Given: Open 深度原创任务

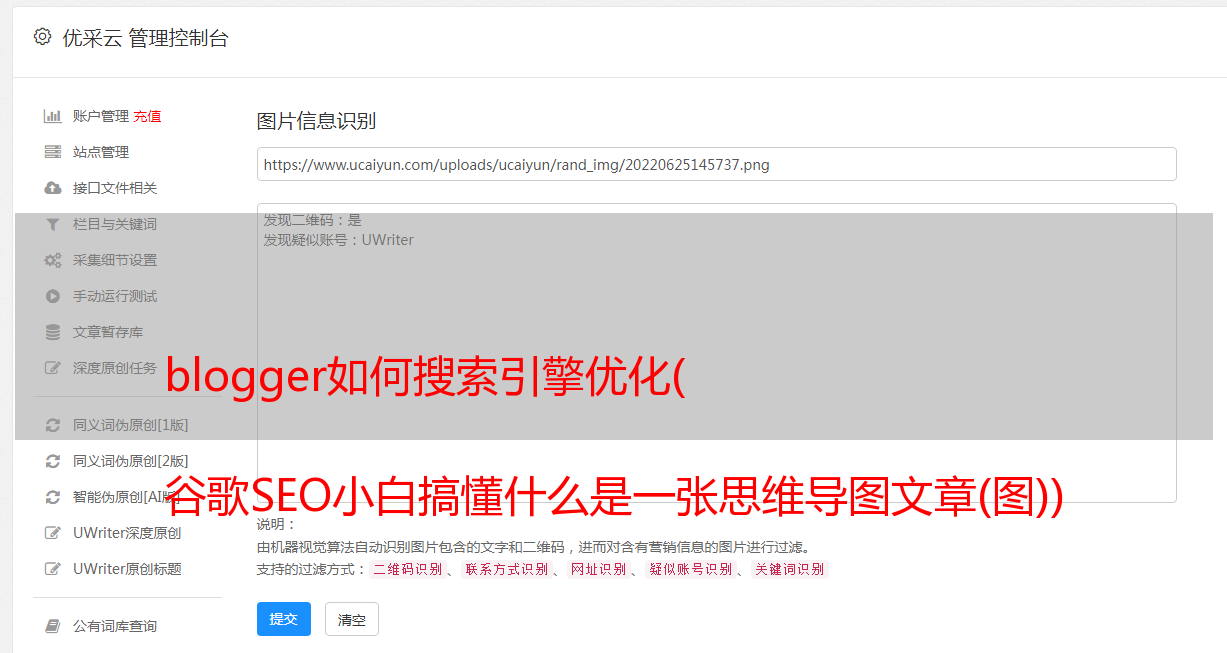Looking at the screenshot, I should [115, 368].
